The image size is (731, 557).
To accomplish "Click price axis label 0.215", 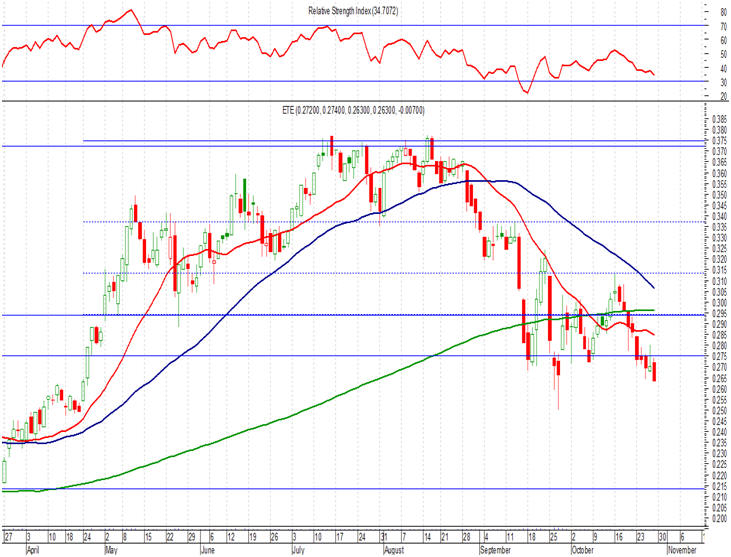I will coord(721,486).
